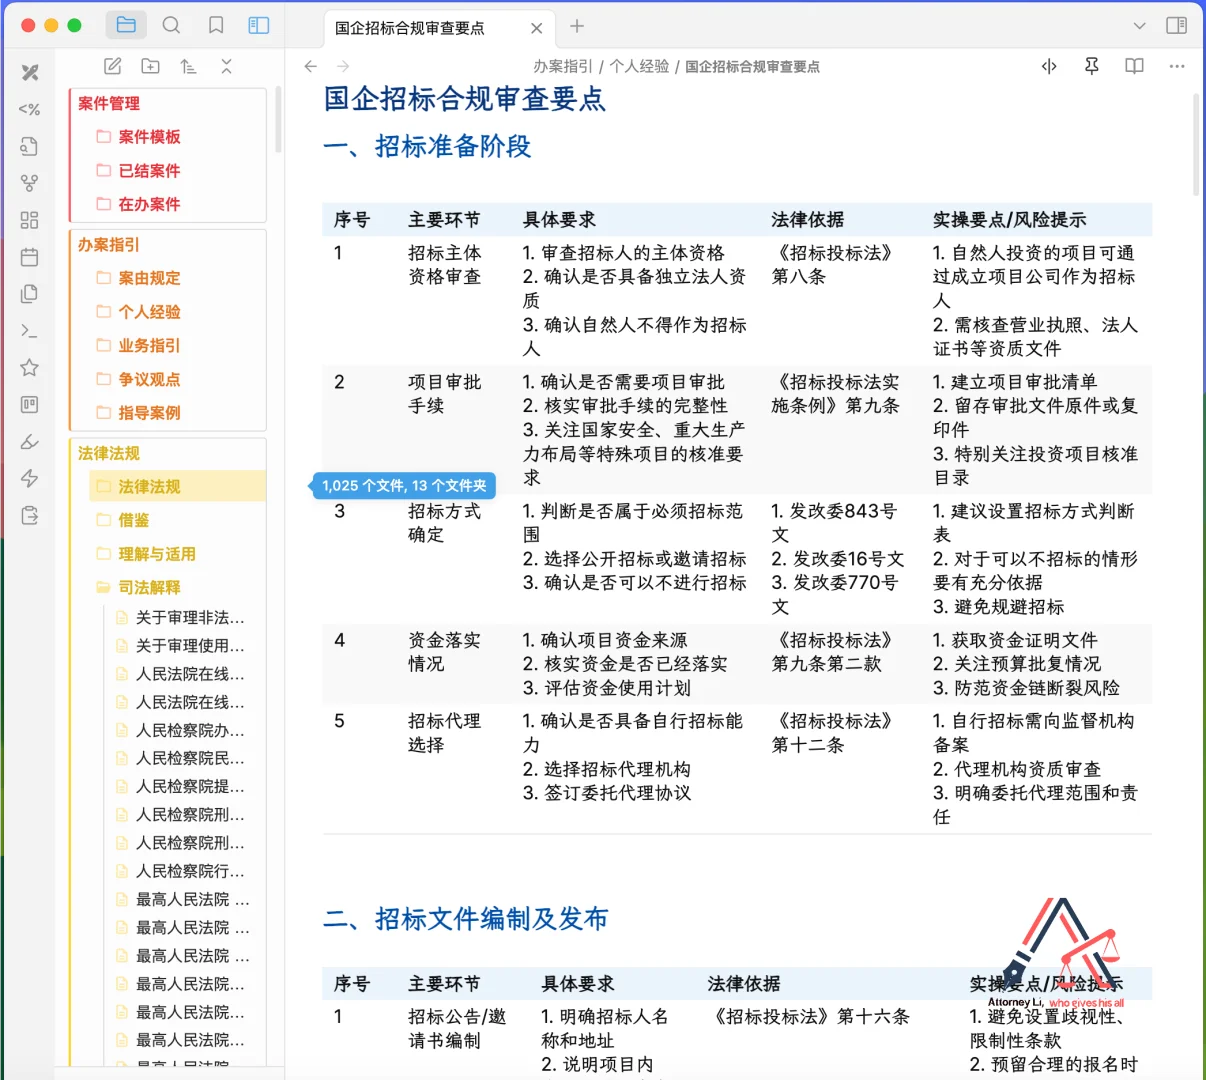The image size is (1206, 1080).
Task: Open the bookmarks panel
Action: [x=216, y=25]
